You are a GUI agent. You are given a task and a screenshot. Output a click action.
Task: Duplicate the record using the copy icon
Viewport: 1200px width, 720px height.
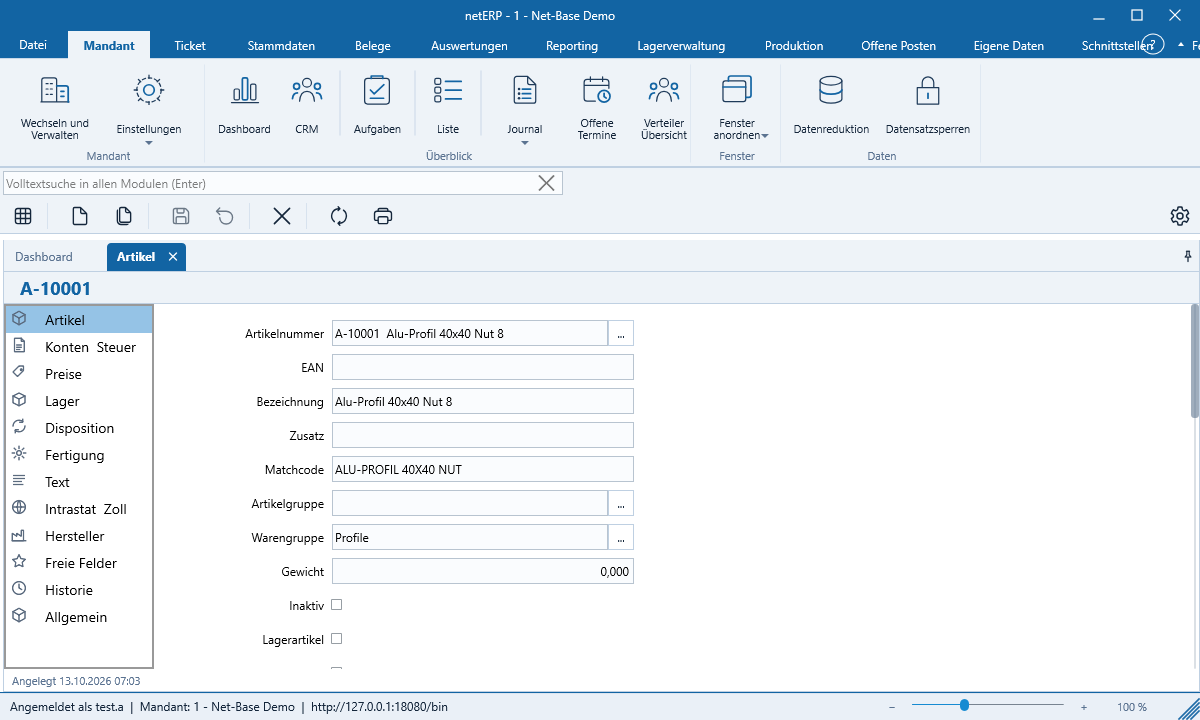point(124,216)
